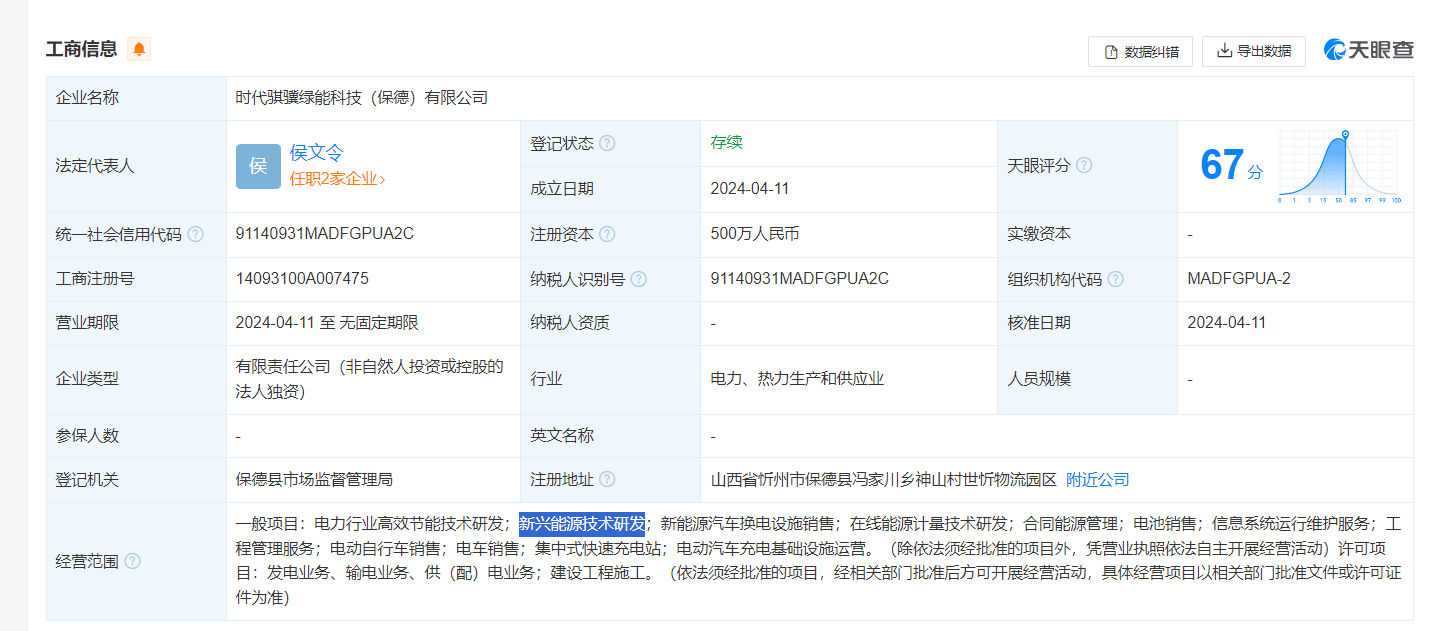The image size is (1429, 631).
Task: Click help icon next to 注册资本
Action: coord(607,234)
